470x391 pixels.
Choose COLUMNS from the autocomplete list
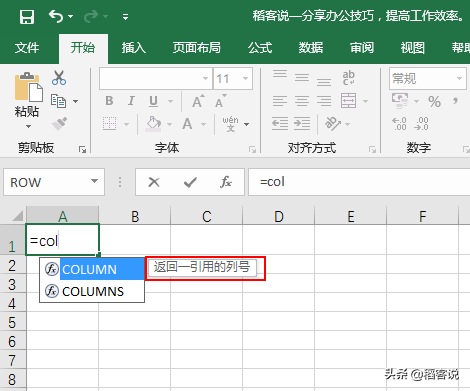click(92, 291)
